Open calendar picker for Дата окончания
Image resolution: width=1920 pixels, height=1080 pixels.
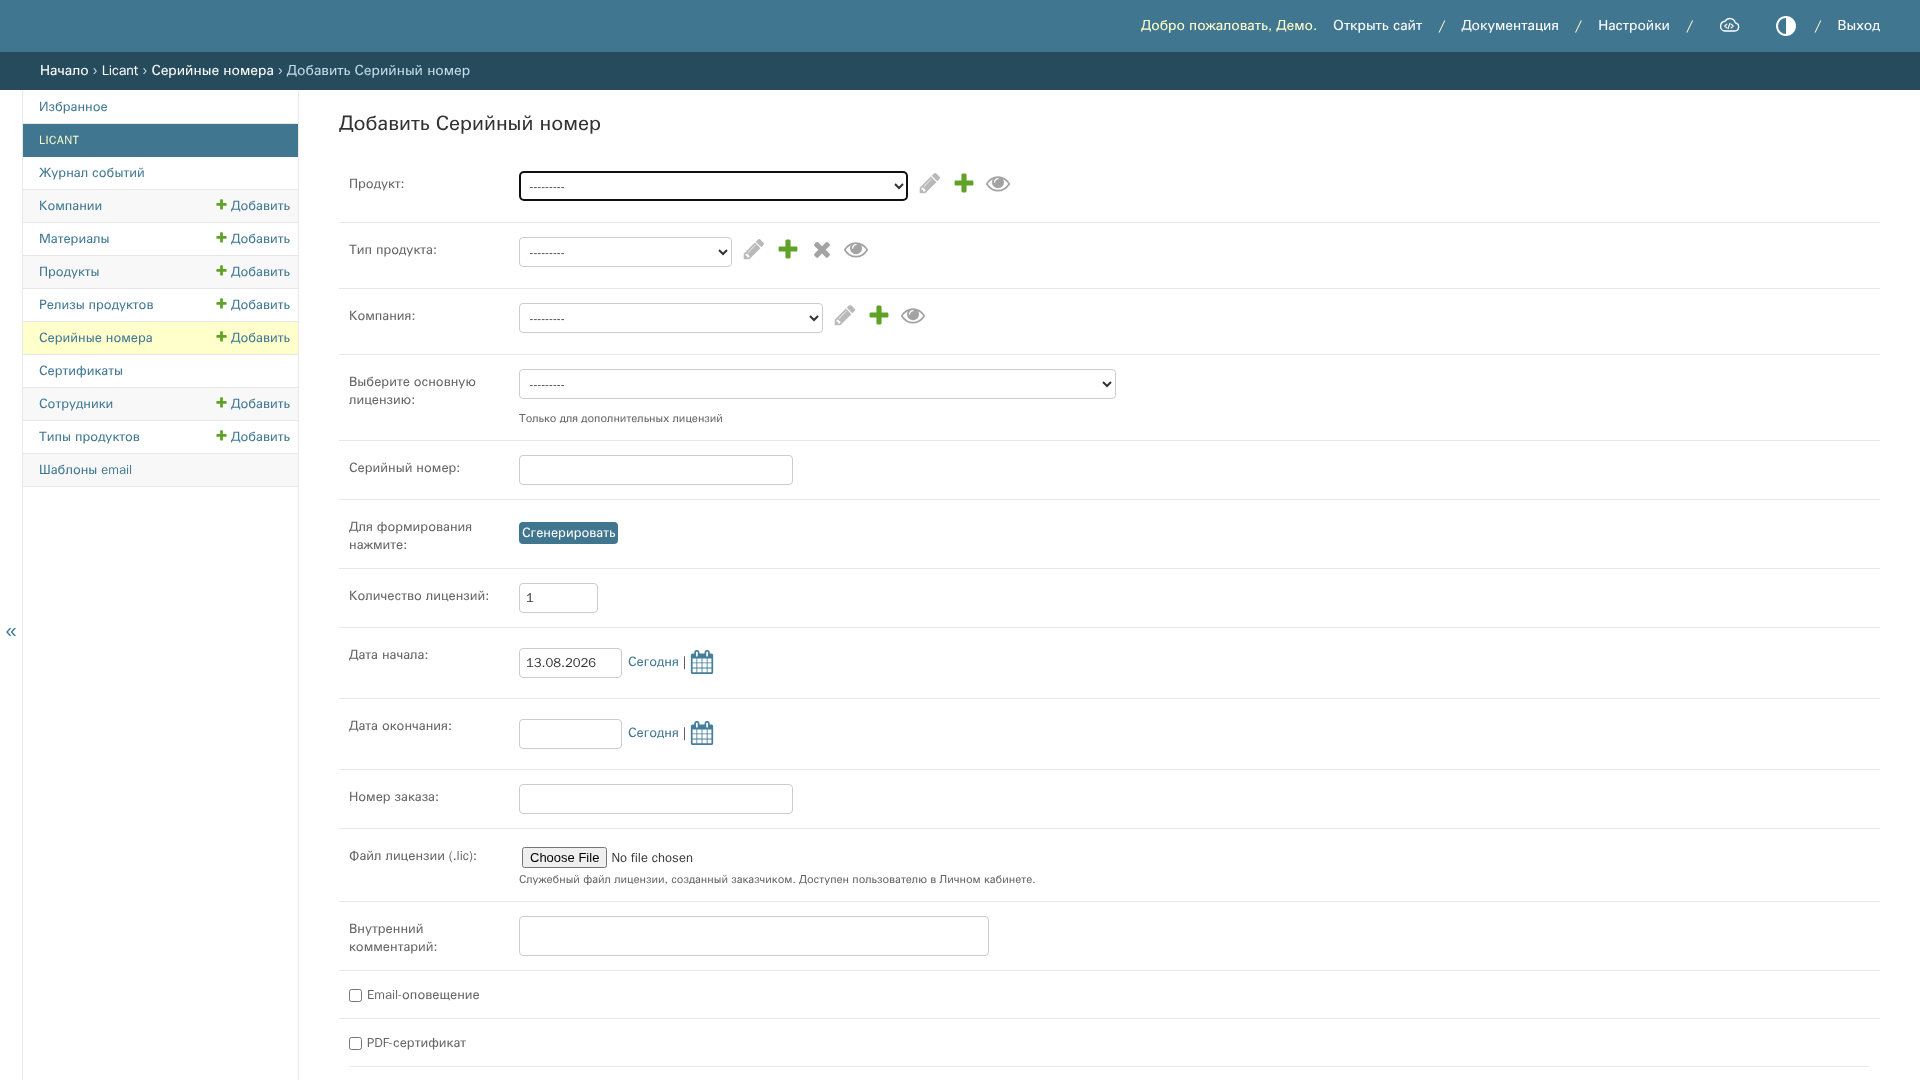click(x=702, y=734)
